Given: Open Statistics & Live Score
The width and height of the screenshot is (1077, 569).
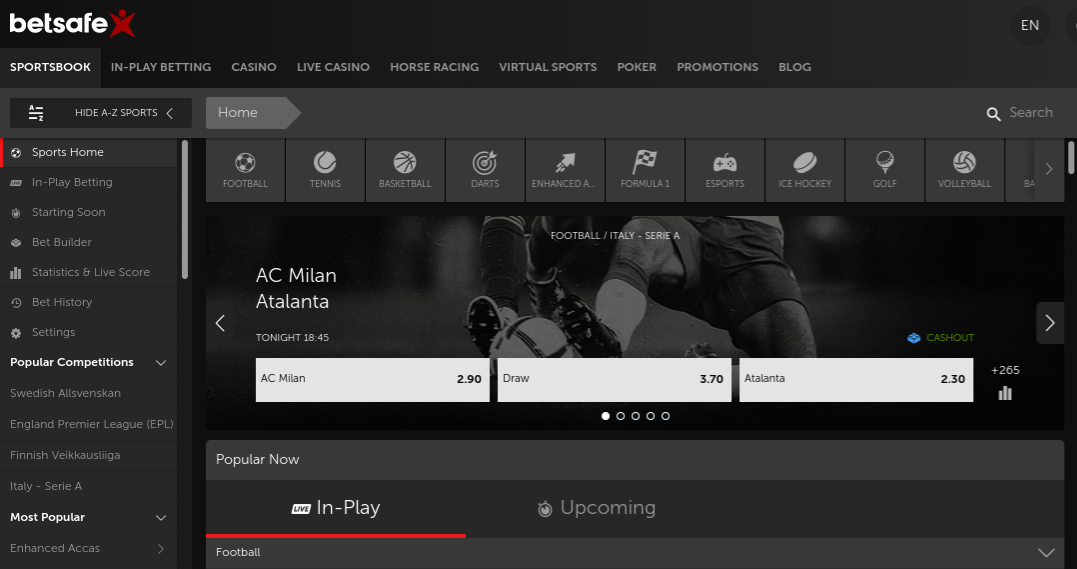Looking at the screenshot, I should [x=89, y=272].
